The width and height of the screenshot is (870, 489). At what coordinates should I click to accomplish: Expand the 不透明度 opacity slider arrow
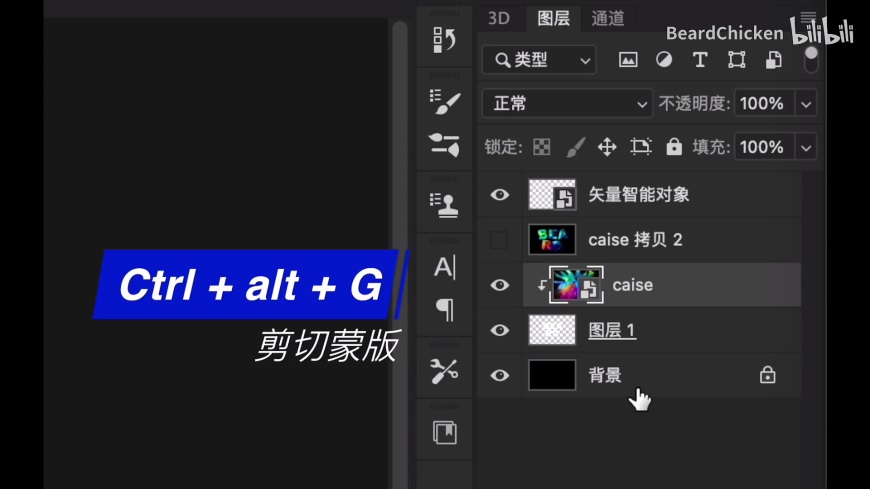[x=806, y=104]
